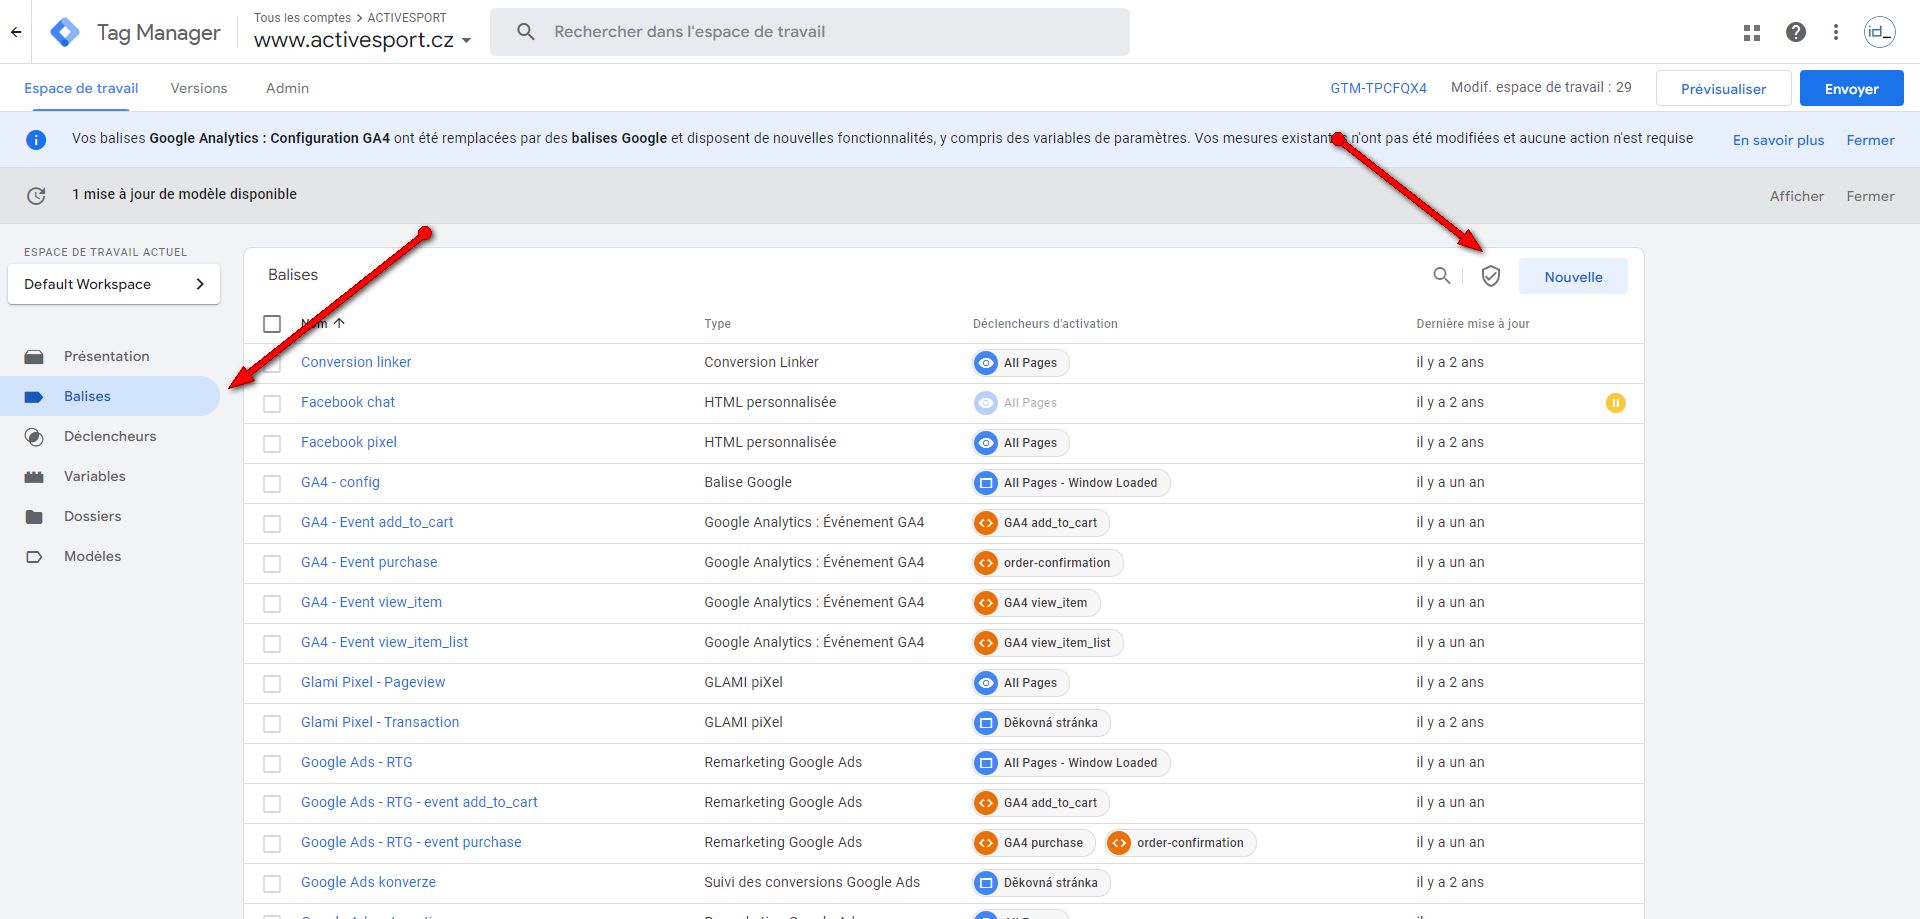Open the GTM-TPCFQX4 container ID
The height and width of the screenshot is (919, 1920).
(1378, 88)
